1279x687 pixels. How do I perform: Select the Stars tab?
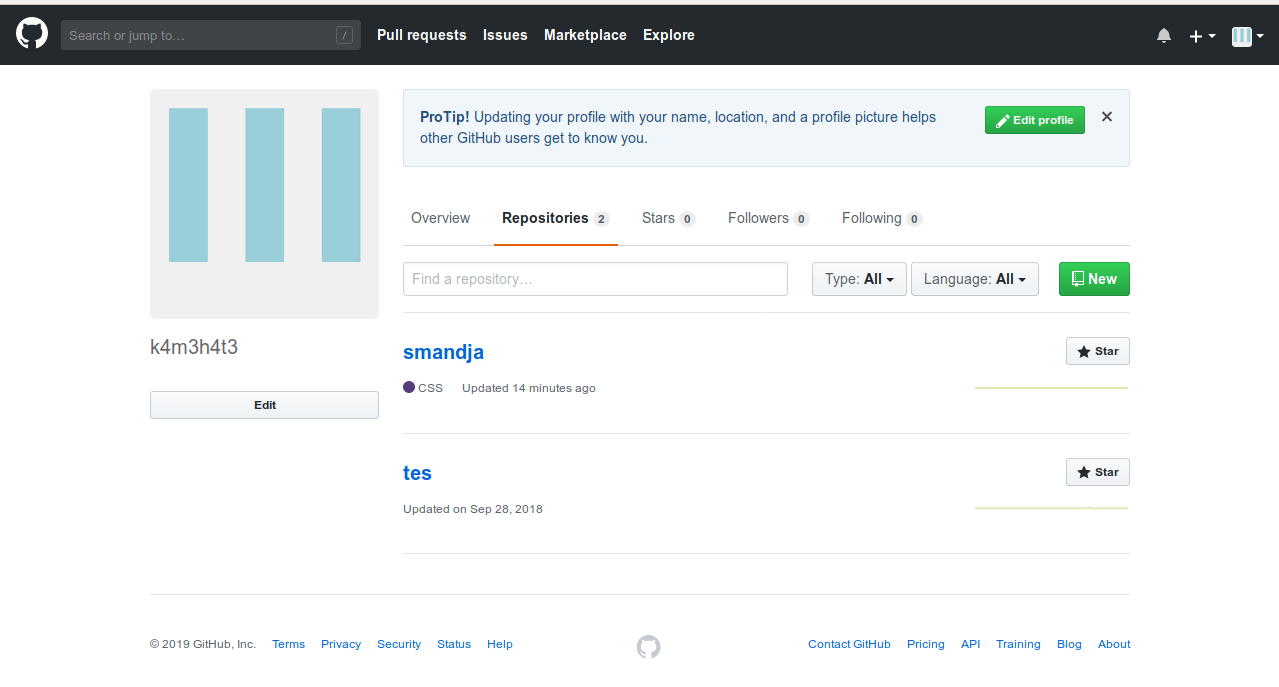pyautogui.click(x=667, y=218)
